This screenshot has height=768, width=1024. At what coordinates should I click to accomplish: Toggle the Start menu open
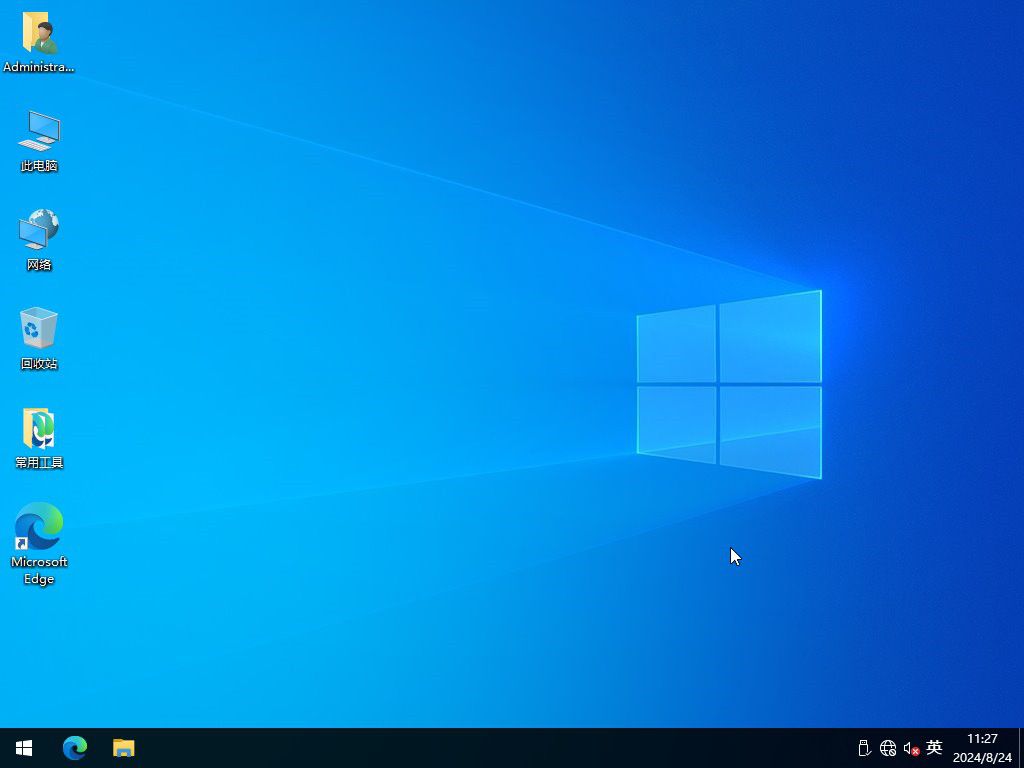tap(22, 748)
